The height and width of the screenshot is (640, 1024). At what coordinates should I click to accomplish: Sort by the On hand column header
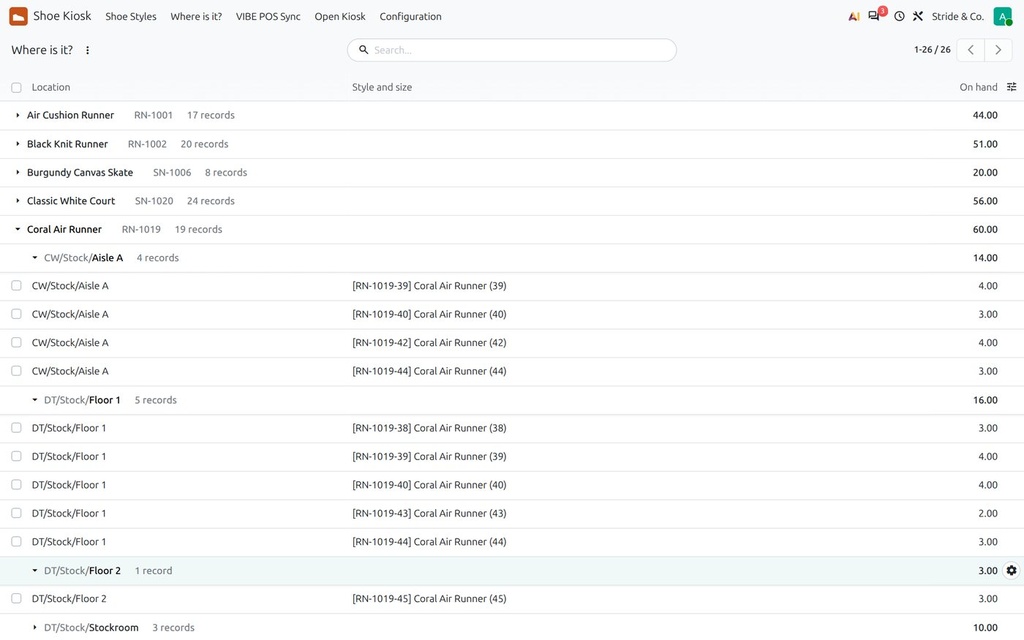pyautogui.click(x=978, y=88)
